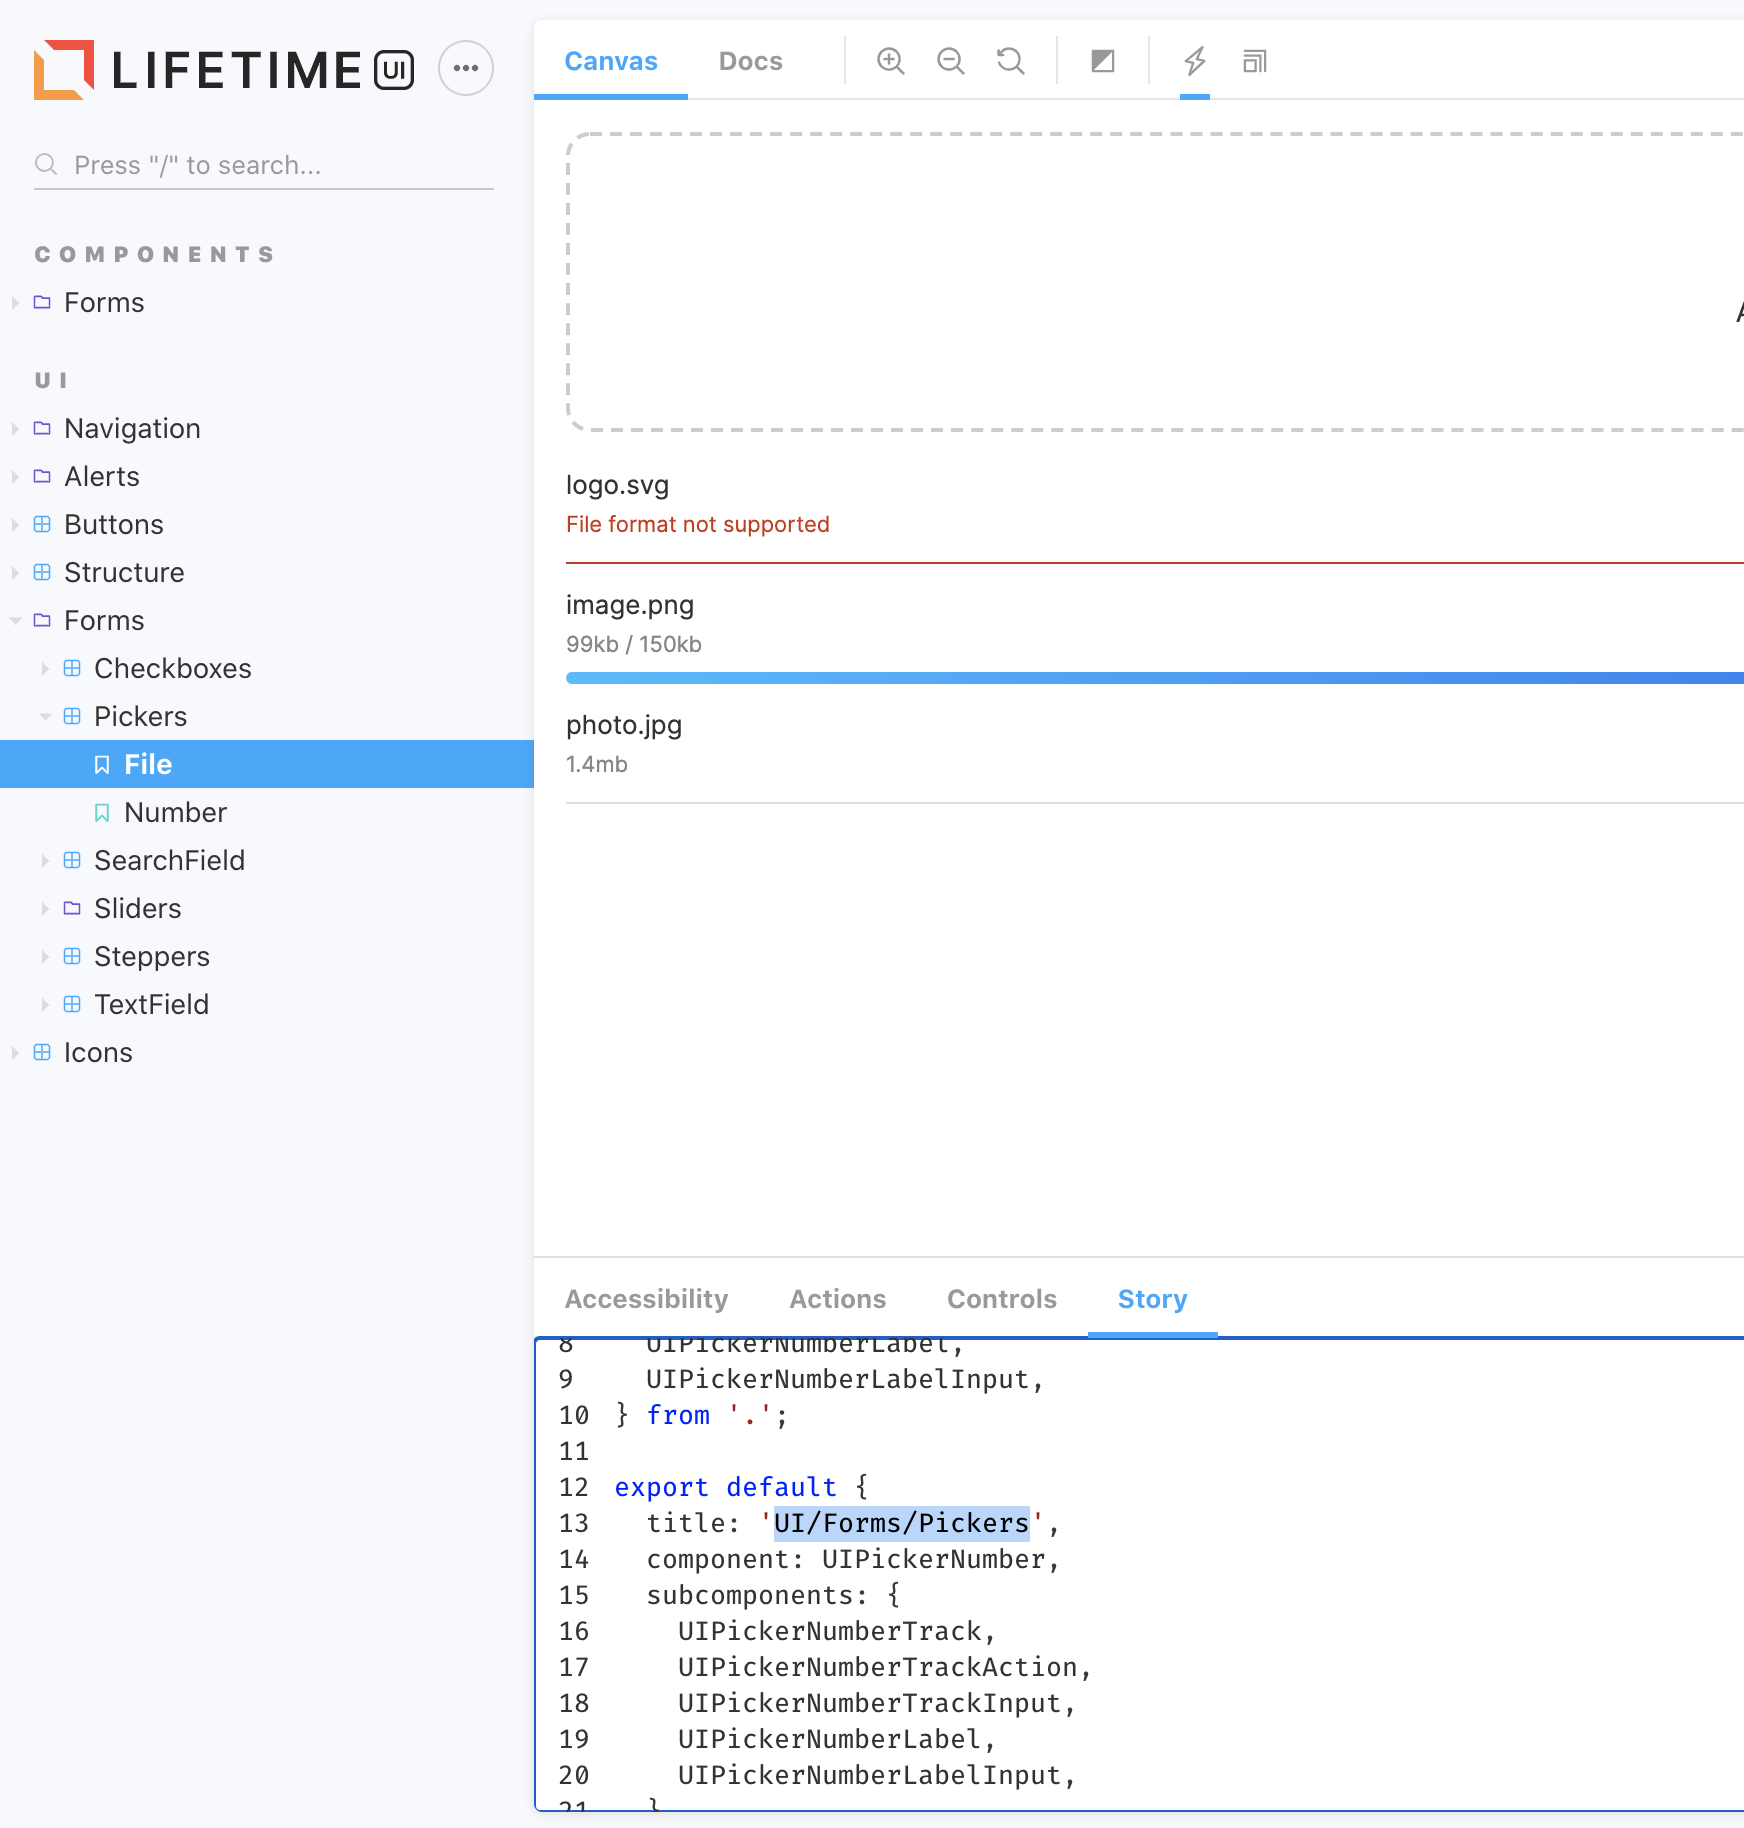Image resolution: width=1744 pixels, height=1828 pixels.
Task: Click the grid icon beside Checkboxes
Action: click(72, 668)
